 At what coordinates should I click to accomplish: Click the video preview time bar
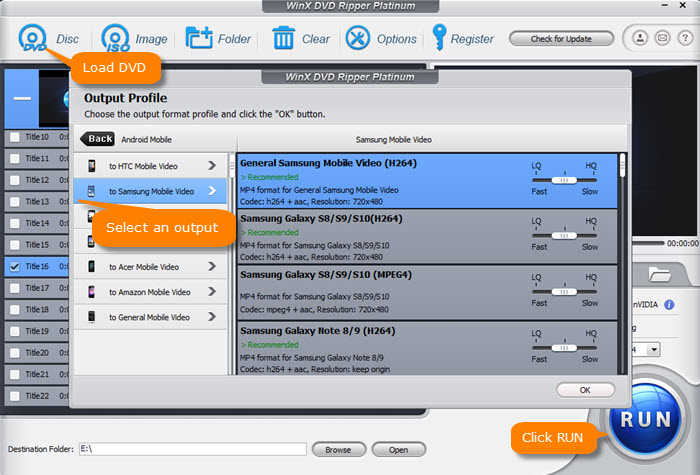tap(648, 243)
